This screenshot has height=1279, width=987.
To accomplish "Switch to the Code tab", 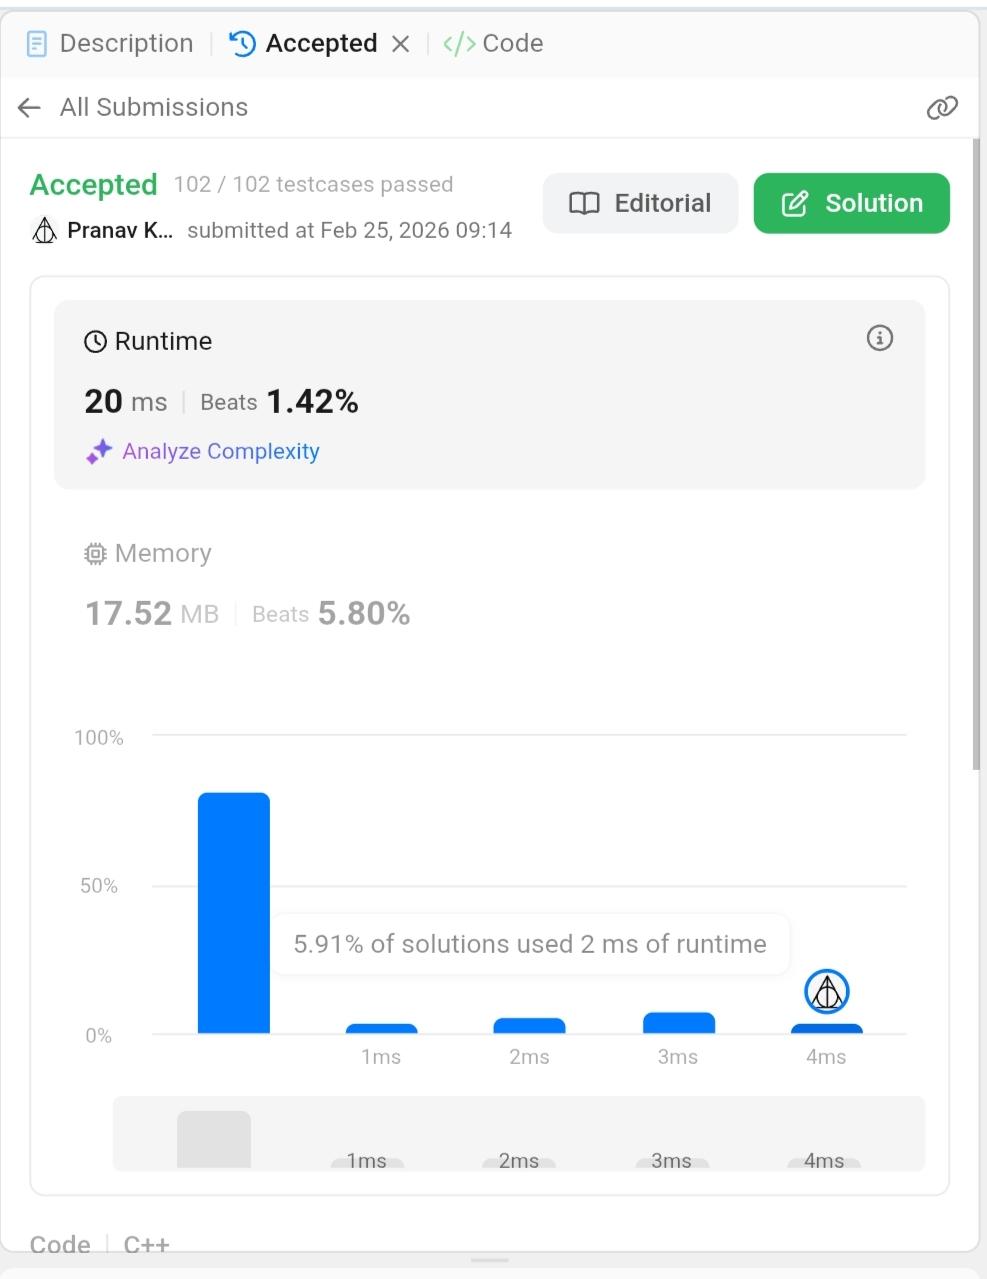I will 493,43.
